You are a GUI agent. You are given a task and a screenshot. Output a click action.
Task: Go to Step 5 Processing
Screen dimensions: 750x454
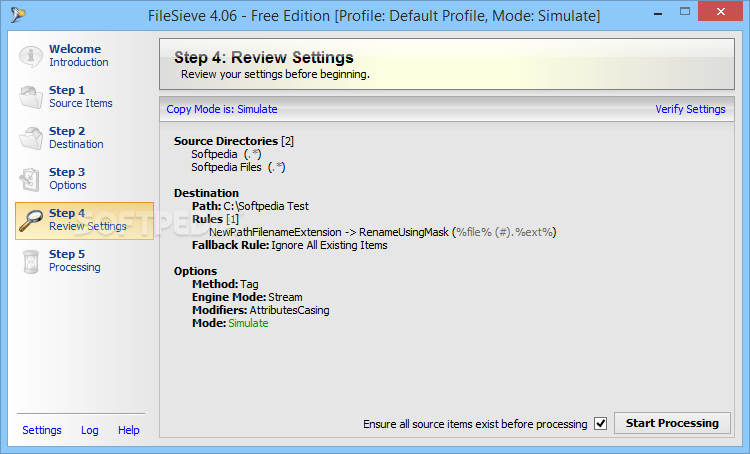[x=75, y=261]
